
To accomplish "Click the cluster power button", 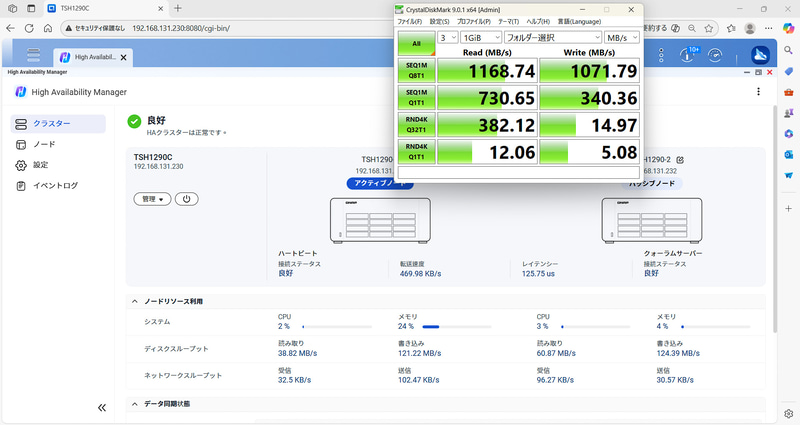I will [187, 199].
